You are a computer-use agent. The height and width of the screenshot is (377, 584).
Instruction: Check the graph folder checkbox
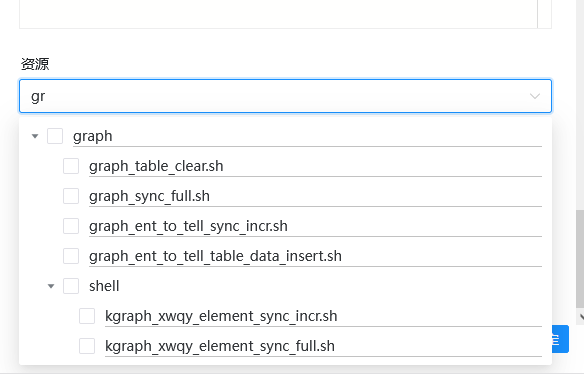click(55, 136)
